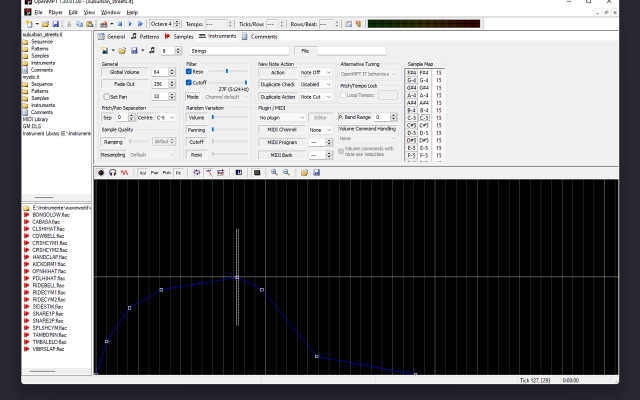The image size is (640, 400).
Task: Click the C-5 note cell in the Sample Map
Action: (x=424, y=118)
